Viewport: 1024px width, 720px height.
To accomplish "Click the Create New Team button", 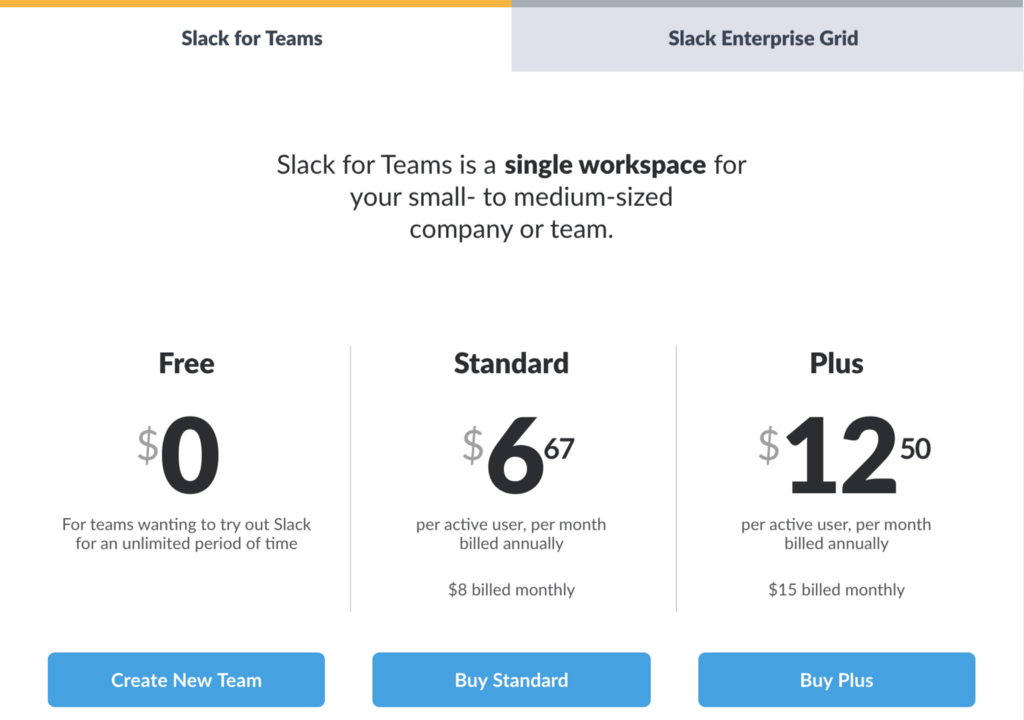I will point(186,679).
